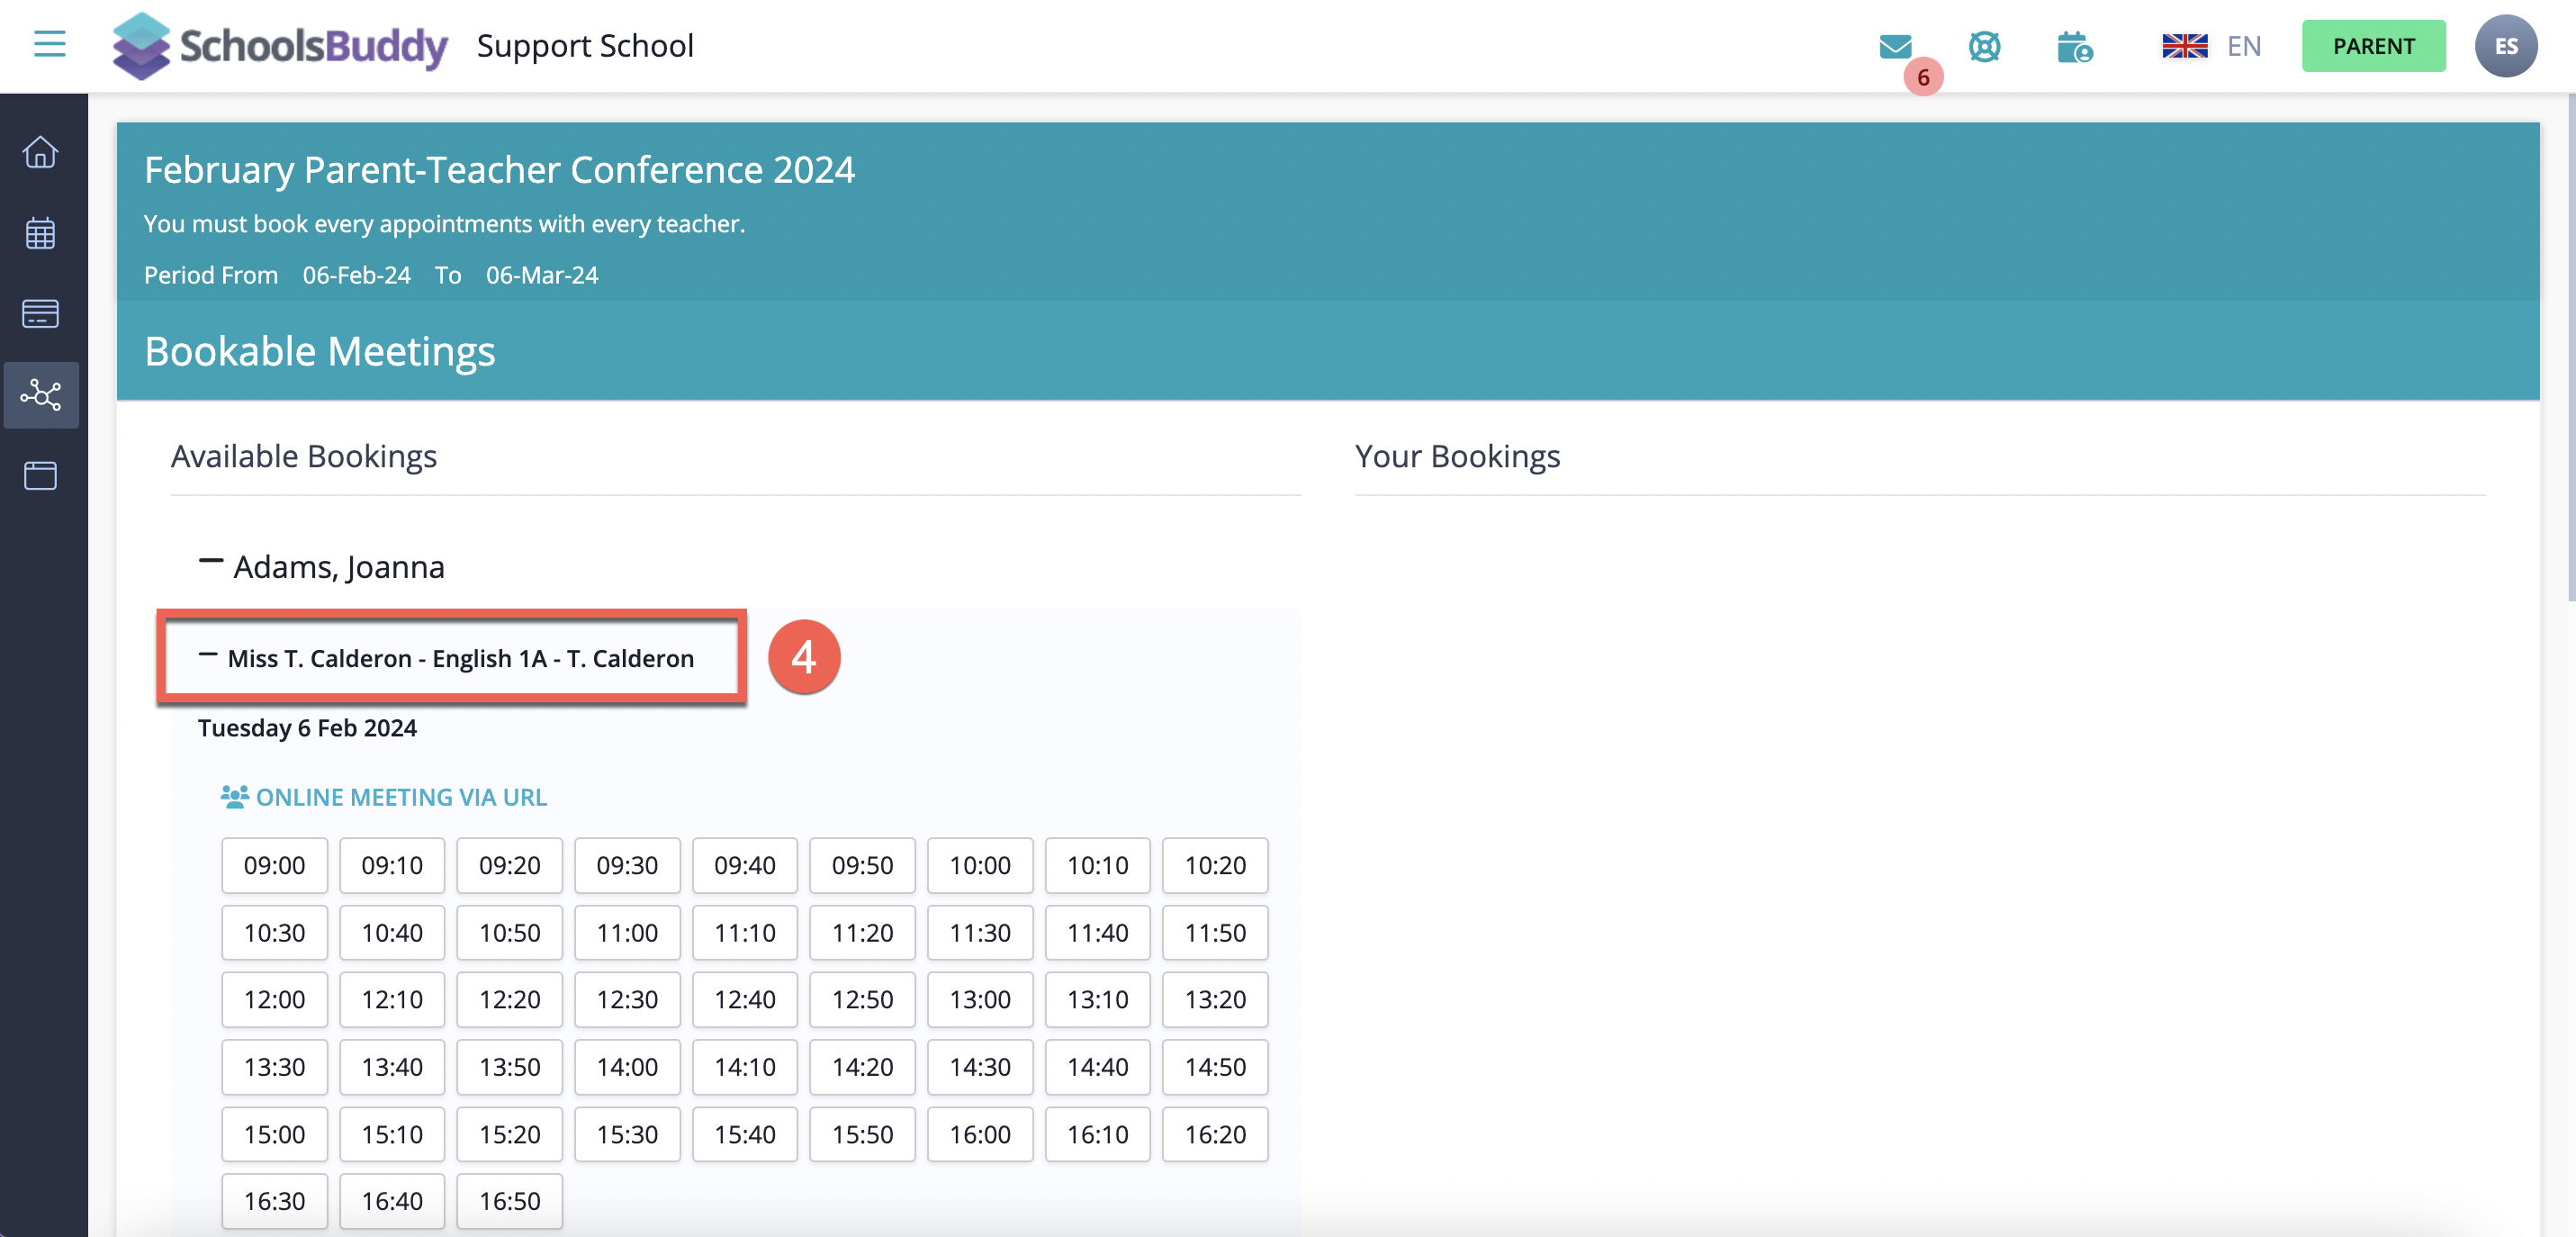
Task: Open the calendar grid sidebar icon
Action: pos(41,233)
